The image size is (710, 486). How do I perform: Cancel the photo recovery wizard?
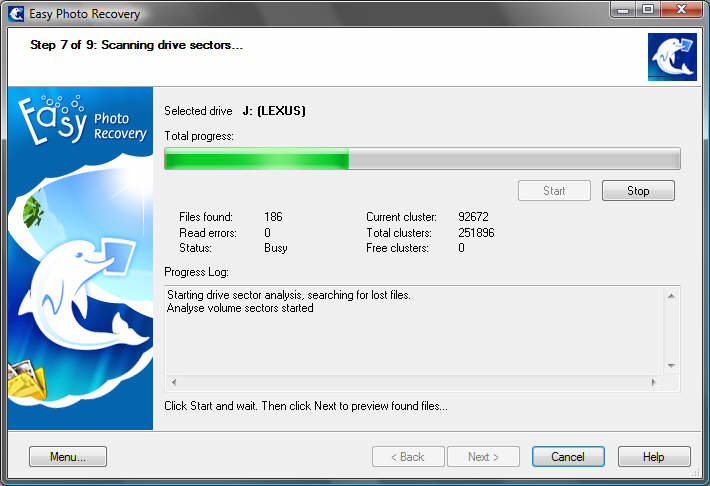(x=568, y=457)
